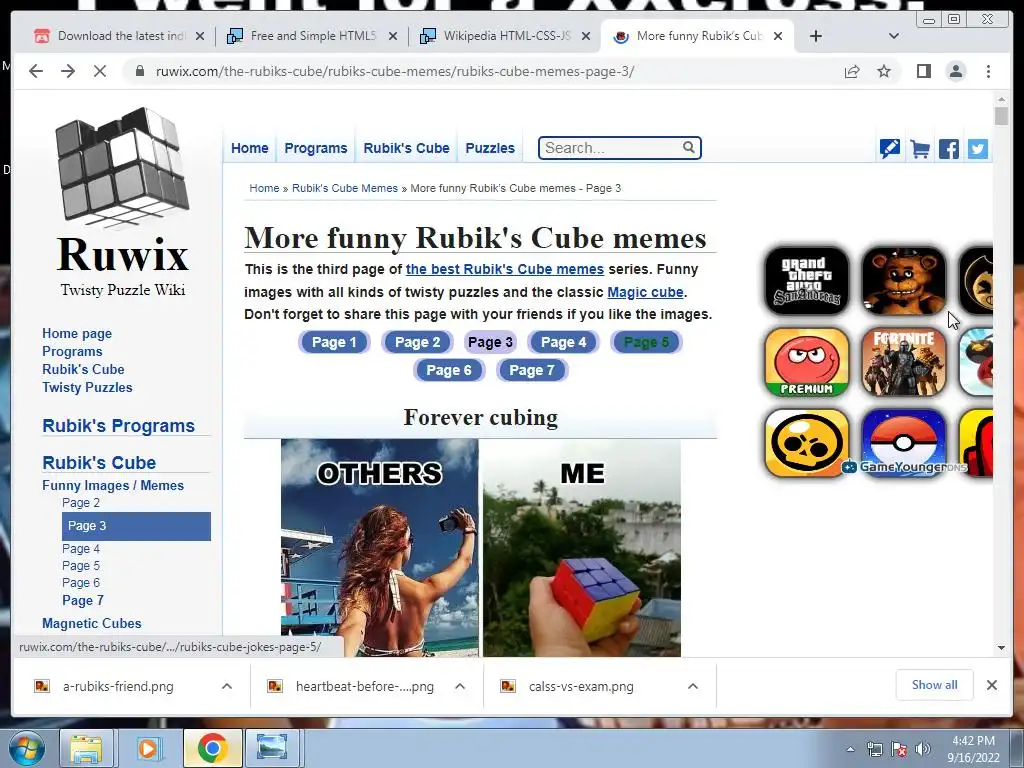Open the Red Ball Premium game icon
The height and width of the screenshot is (768, 1024).
[807, 362]
